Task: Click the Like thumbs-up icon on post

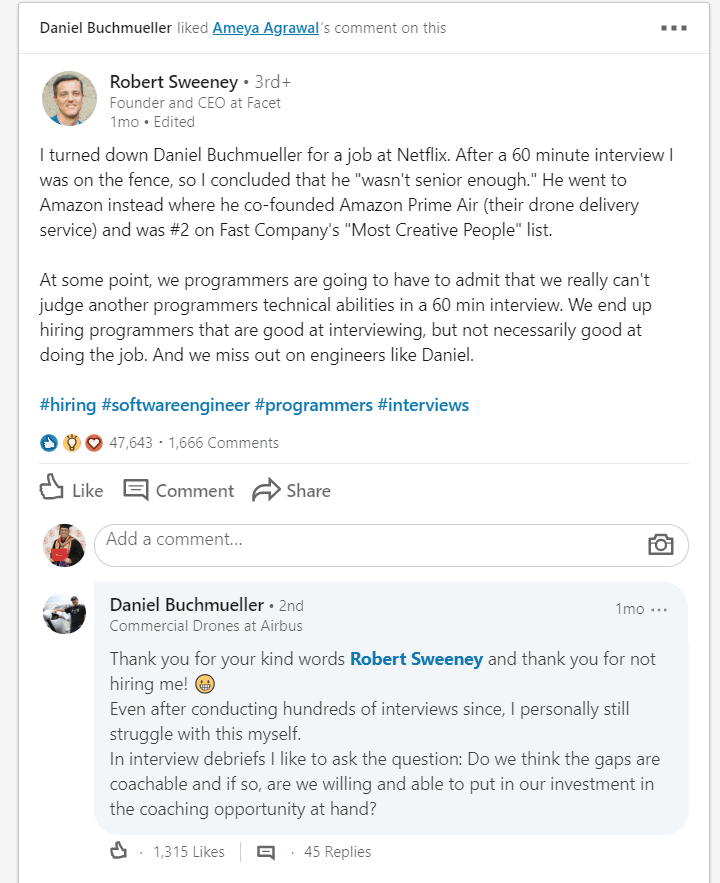Action: click(51, 487)
